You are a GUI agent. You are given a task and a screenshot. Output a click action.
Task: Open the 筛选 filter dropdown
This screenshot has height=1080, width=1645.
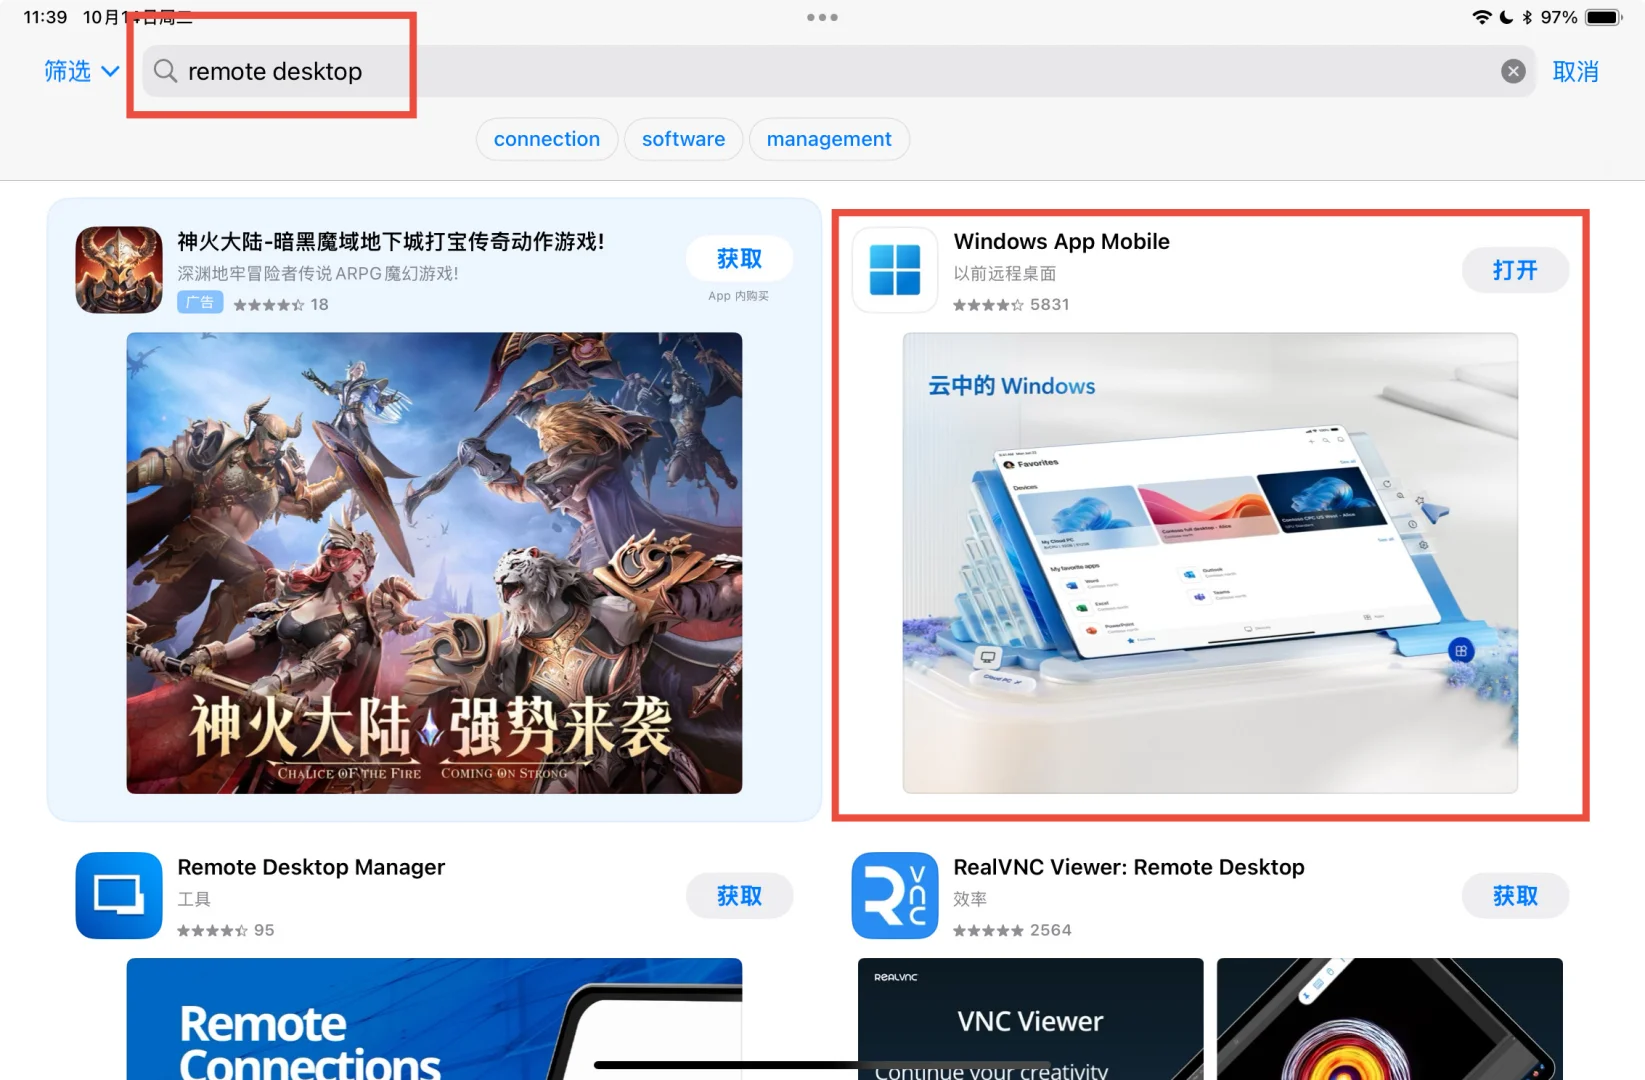point(79,71)
